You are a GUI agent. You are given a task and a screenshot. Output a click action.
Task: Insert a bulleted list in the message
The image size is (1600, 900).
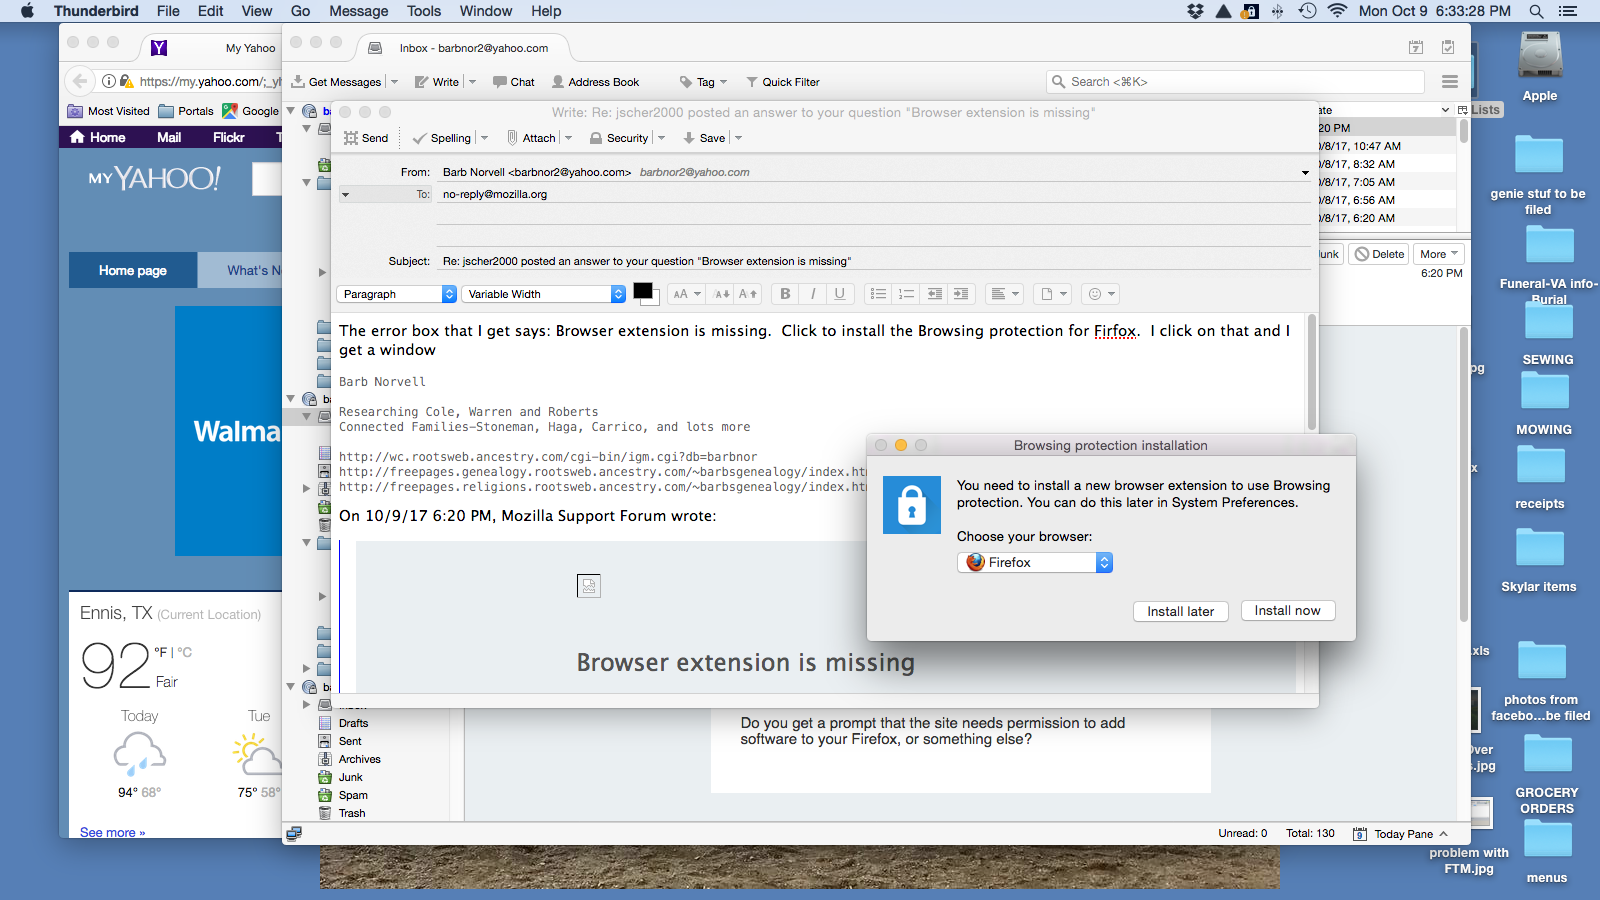pos(878,294)
